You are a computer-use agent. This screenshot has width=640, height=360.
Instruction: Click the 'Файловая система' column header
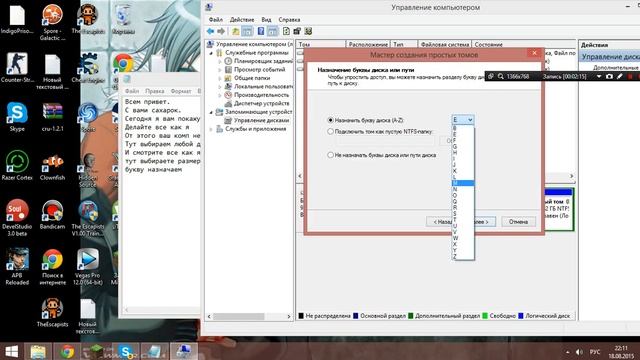click(x=445, y=44)
